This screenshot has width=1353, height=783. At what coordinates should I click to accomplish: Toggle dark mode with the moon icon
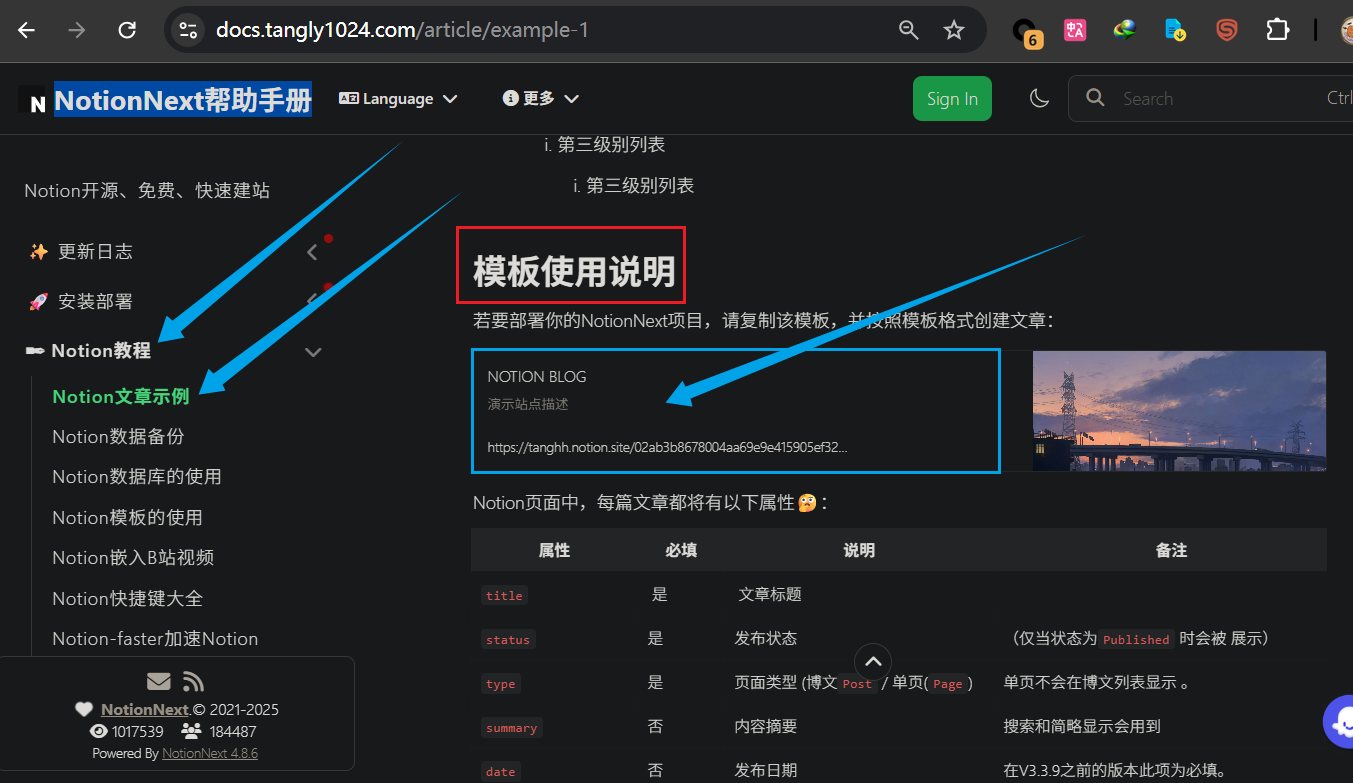pos(1039,98)
